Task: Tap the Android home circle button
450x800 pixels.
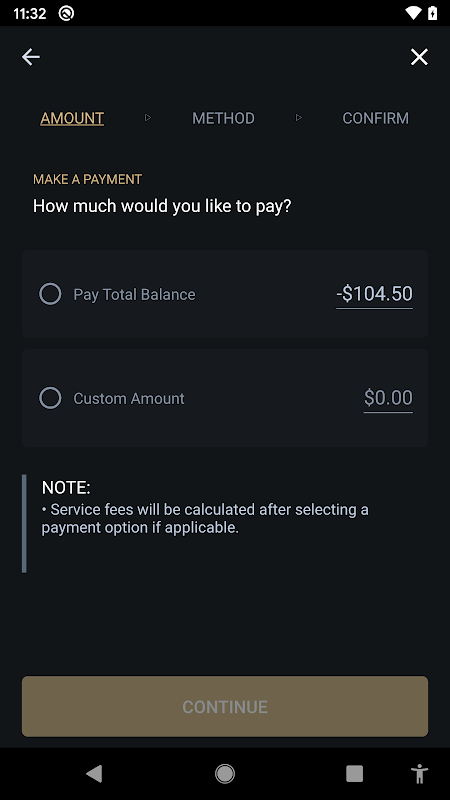Action: (225, 773)
